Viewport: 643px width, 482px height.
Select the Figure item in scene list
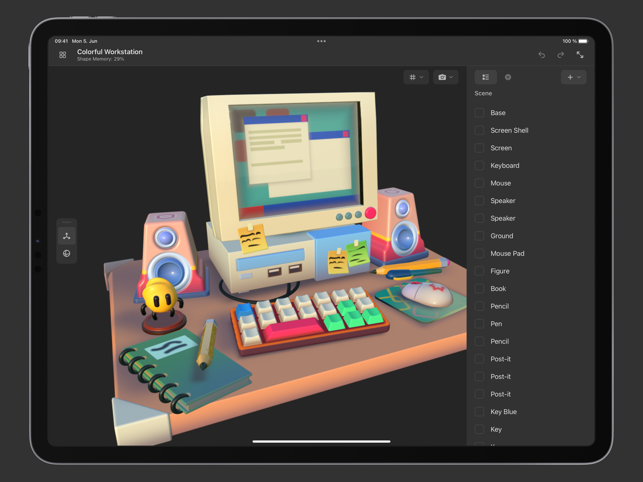pyautogui.click(x=500, y=271)
